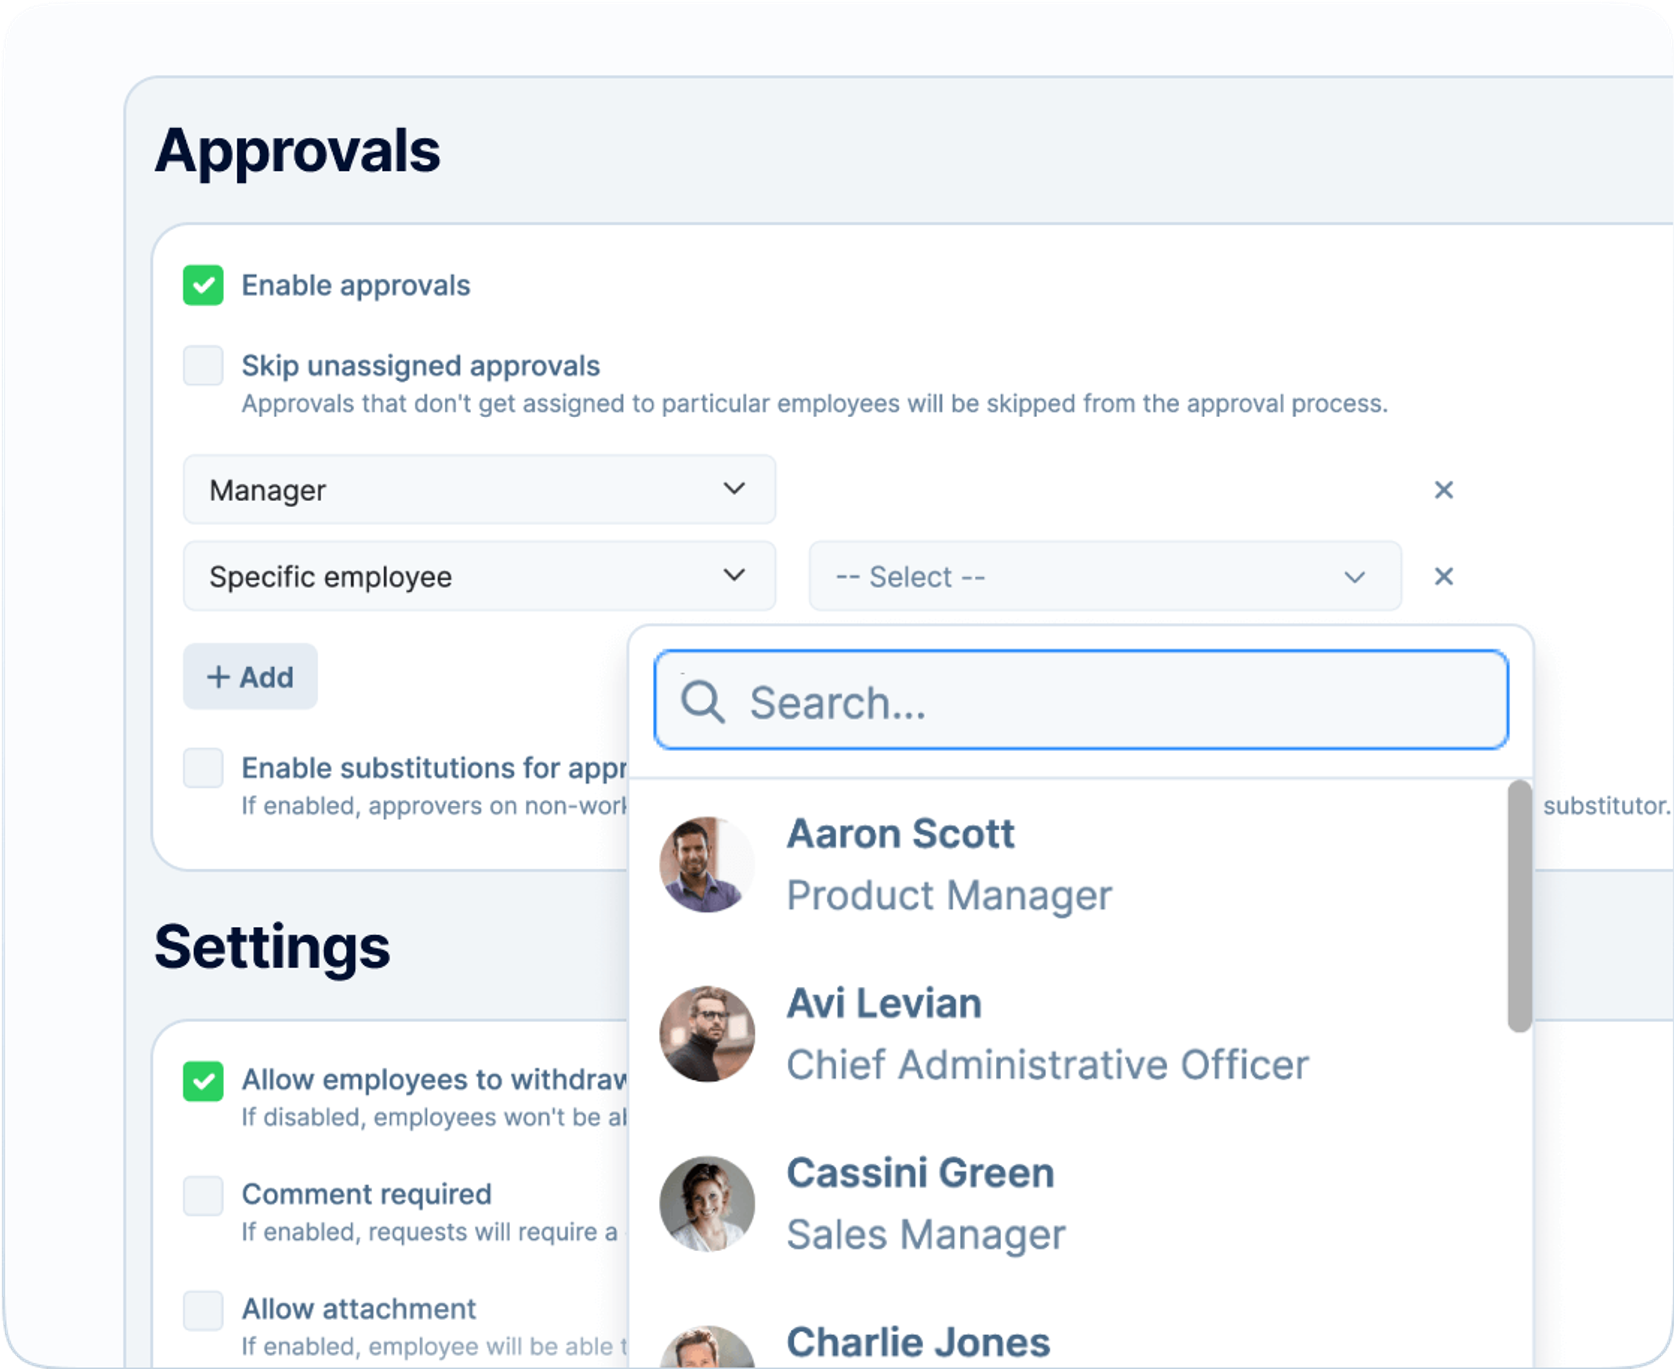Remove the Manager approver row
1674x1369 pixels.
pyautogui.click(x=1443, y=490)
